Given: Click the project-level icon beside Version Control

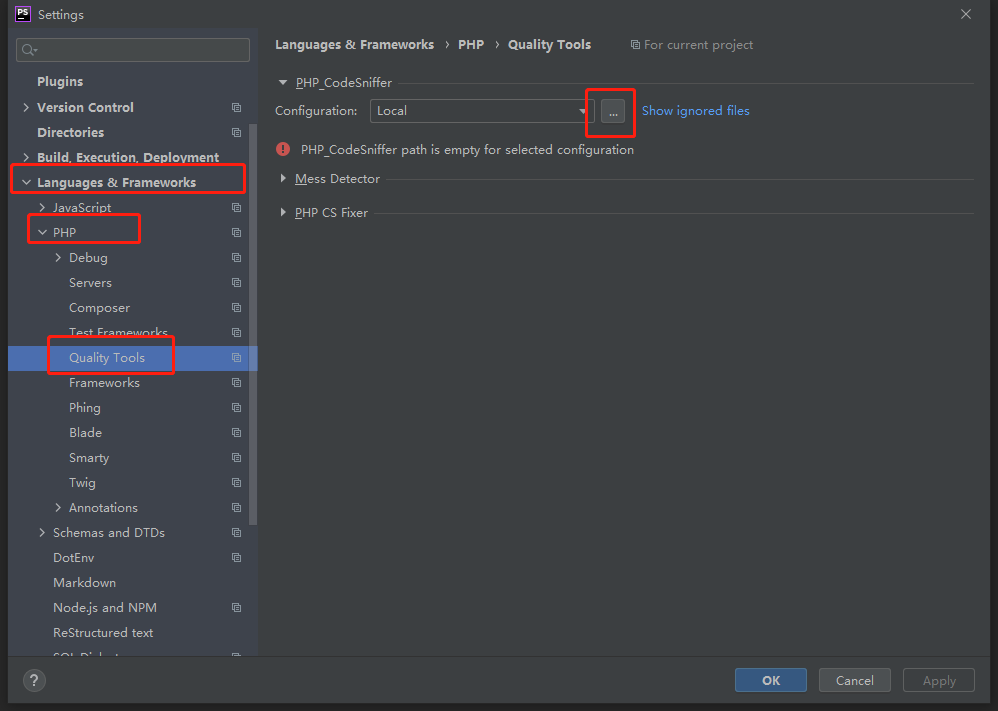Looking at the screenshot, I should tap(237, 108).
